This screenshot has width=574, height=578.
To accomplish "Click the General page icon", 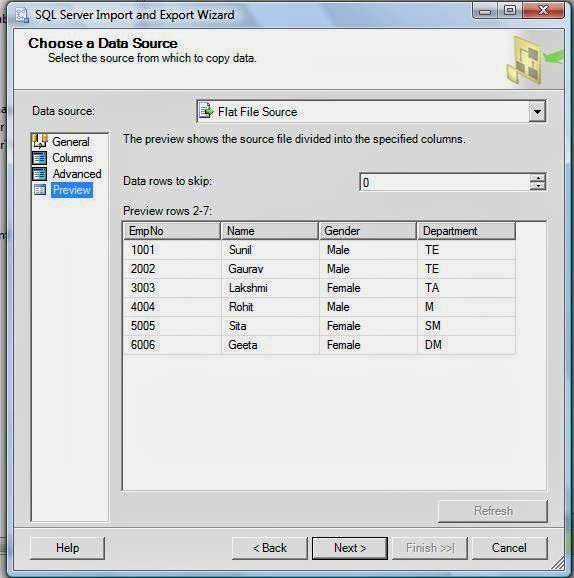I will click(x=40, y=142).
